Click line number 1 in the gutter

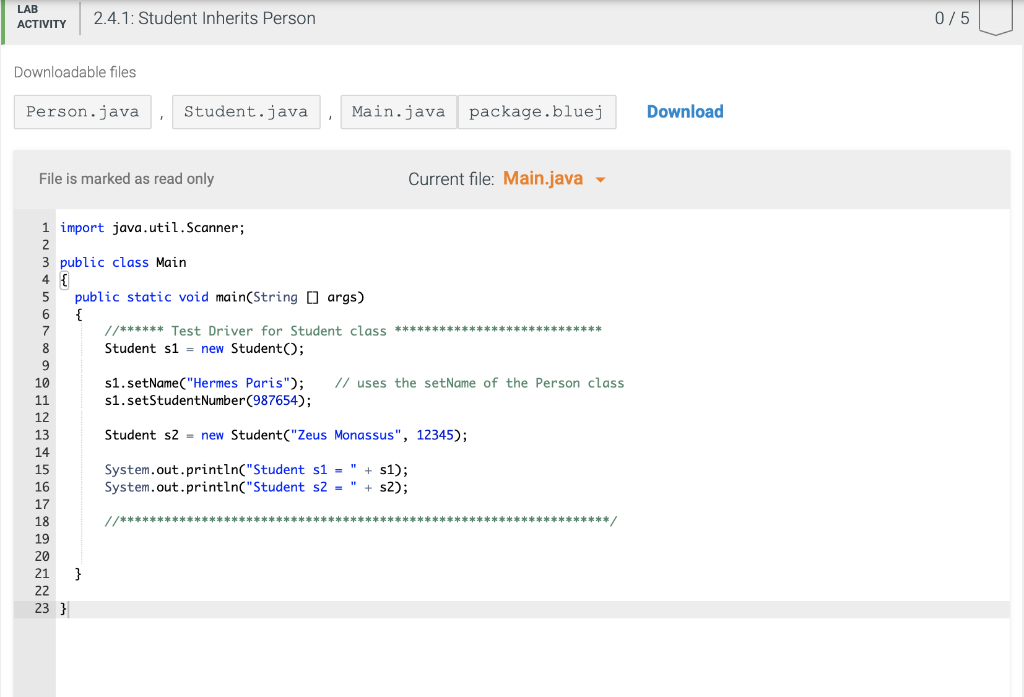pos(46,227)
